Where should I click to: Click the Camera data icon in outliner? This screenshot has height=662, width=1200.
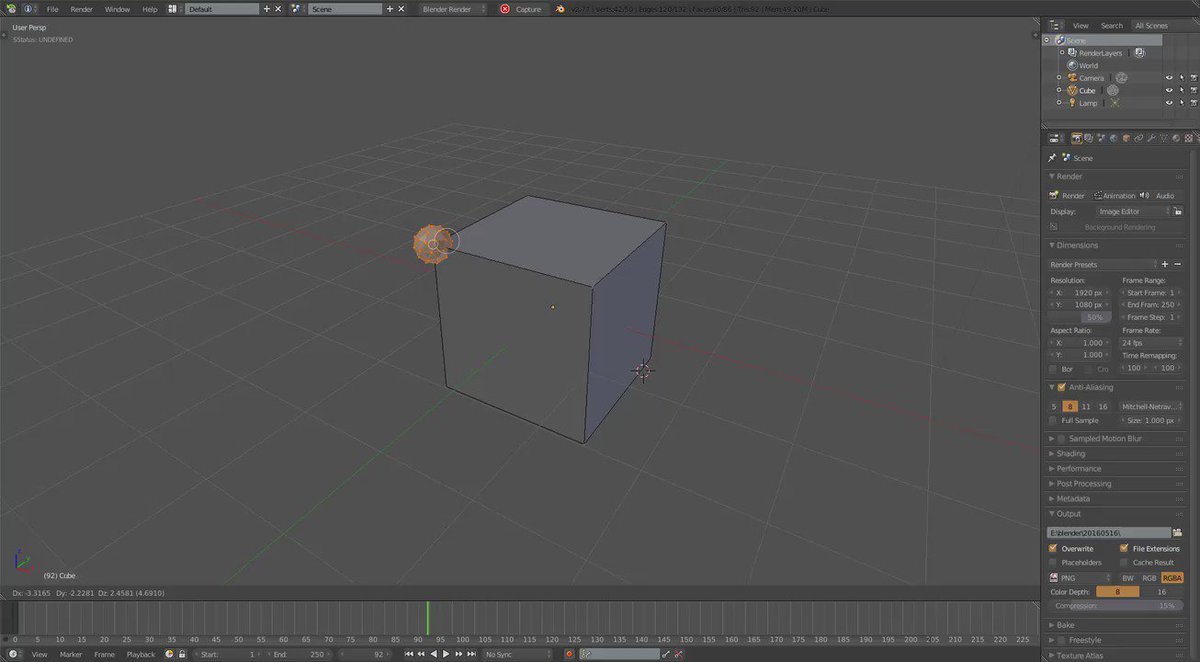click(1121, 78)
